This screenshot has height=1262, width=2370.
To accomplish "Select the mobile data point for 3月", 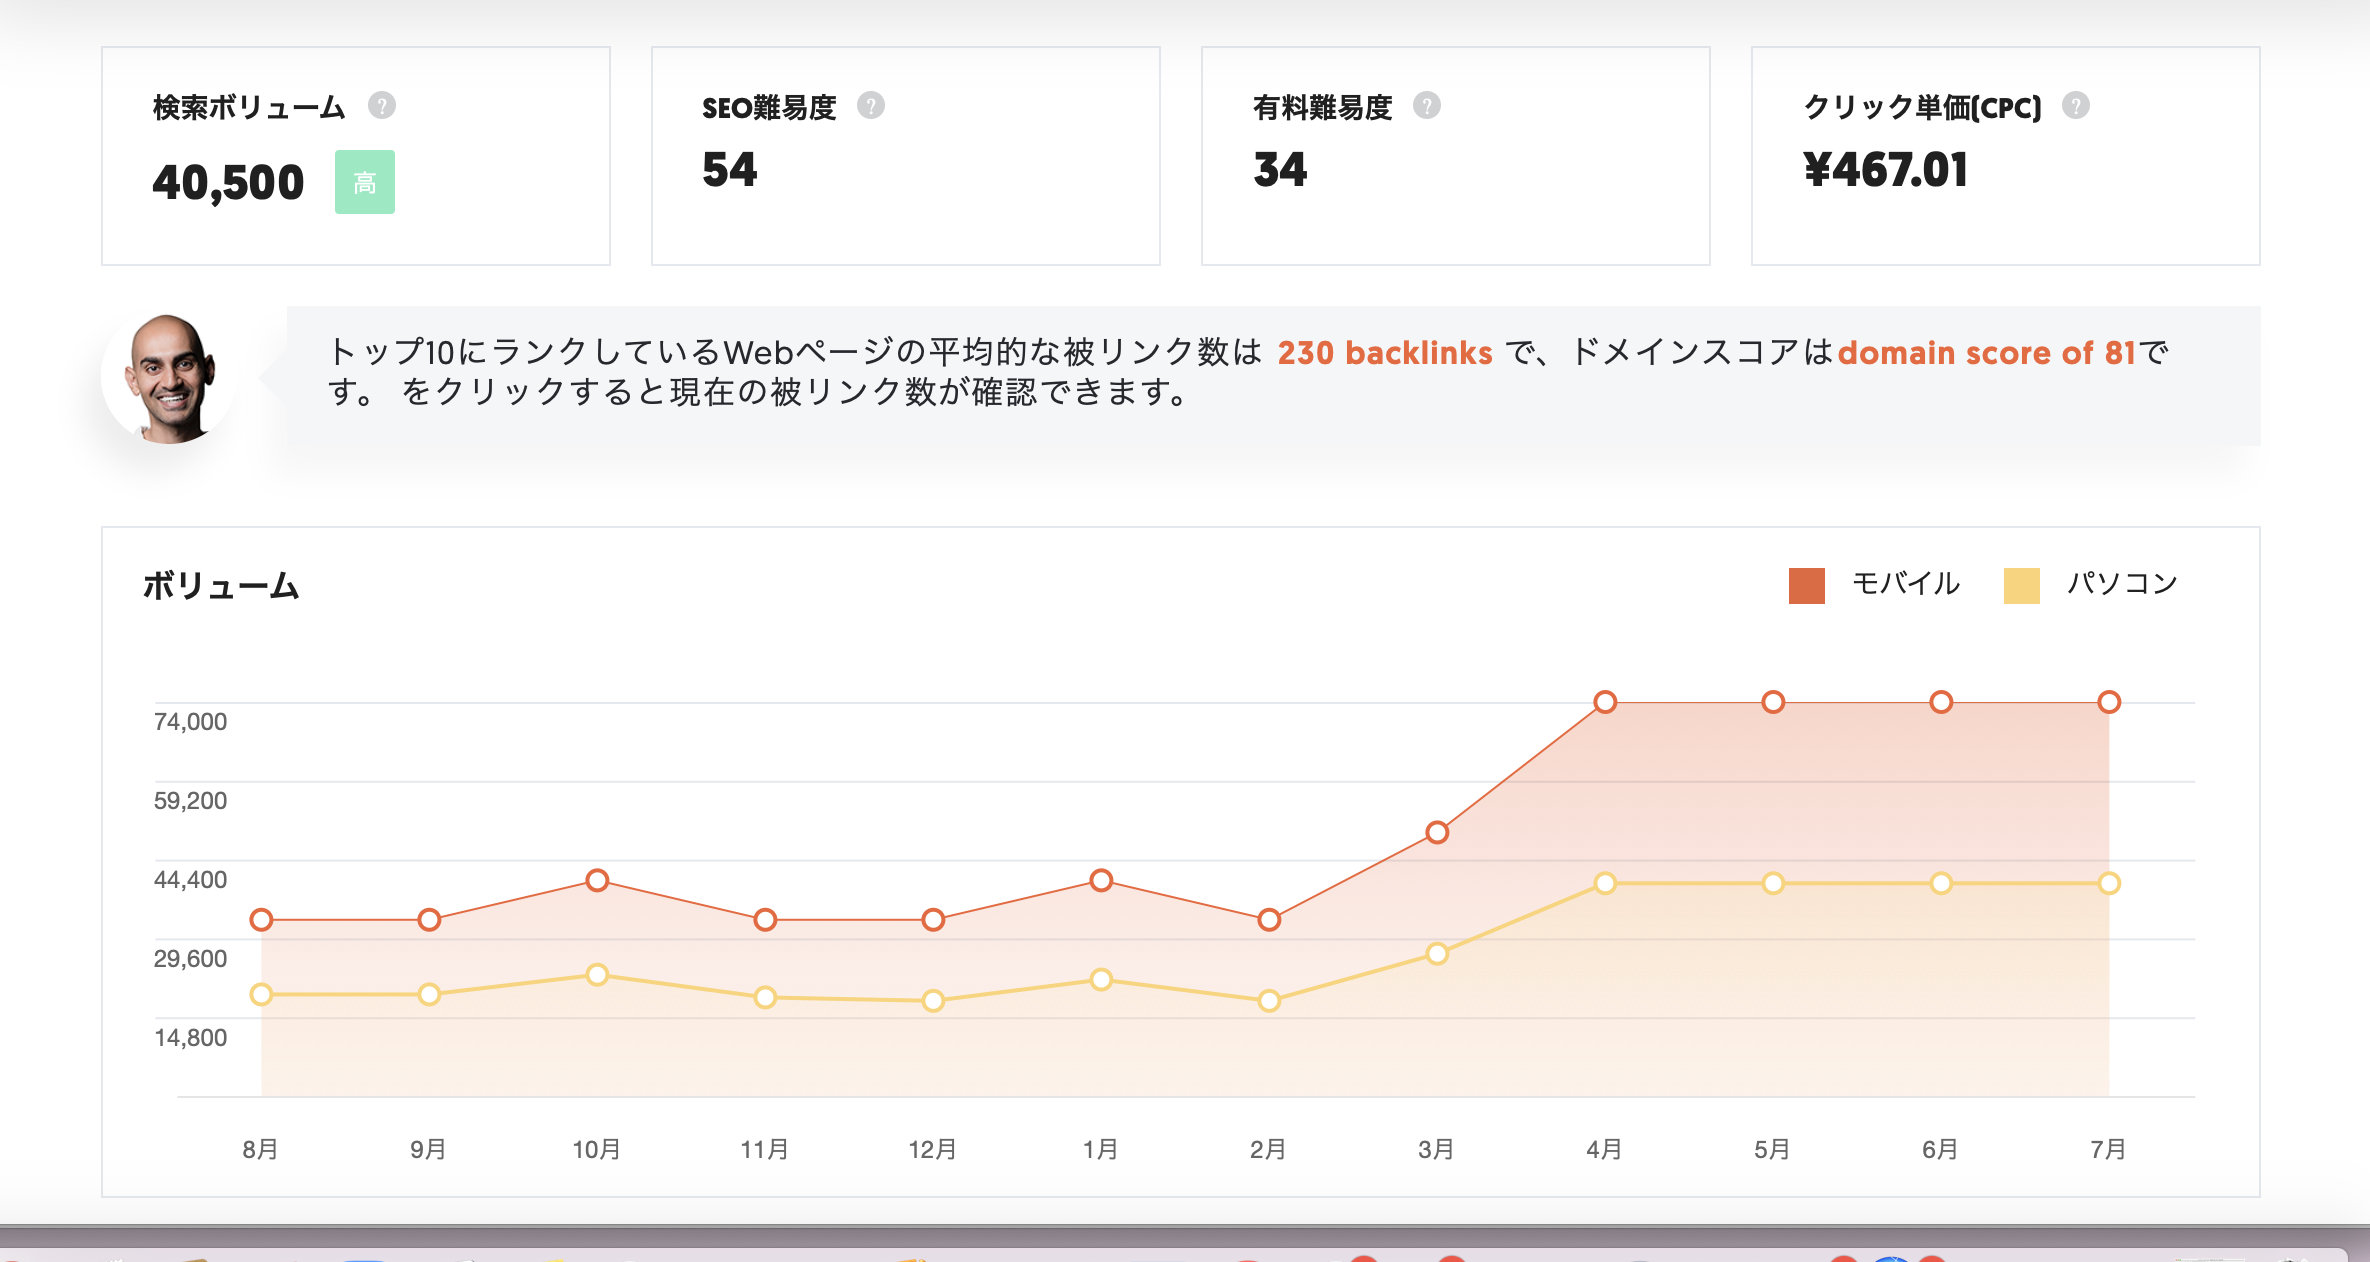I will click(x=1437, y=833).
